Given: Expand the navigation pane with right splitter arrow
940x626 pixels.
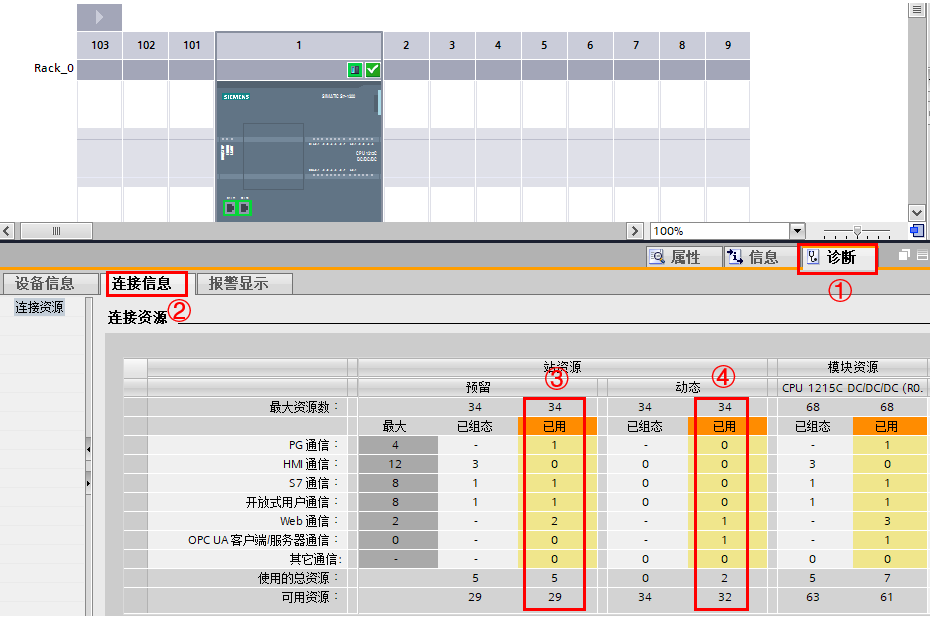Looking at the screenshot, I should (x=89, y=483).
